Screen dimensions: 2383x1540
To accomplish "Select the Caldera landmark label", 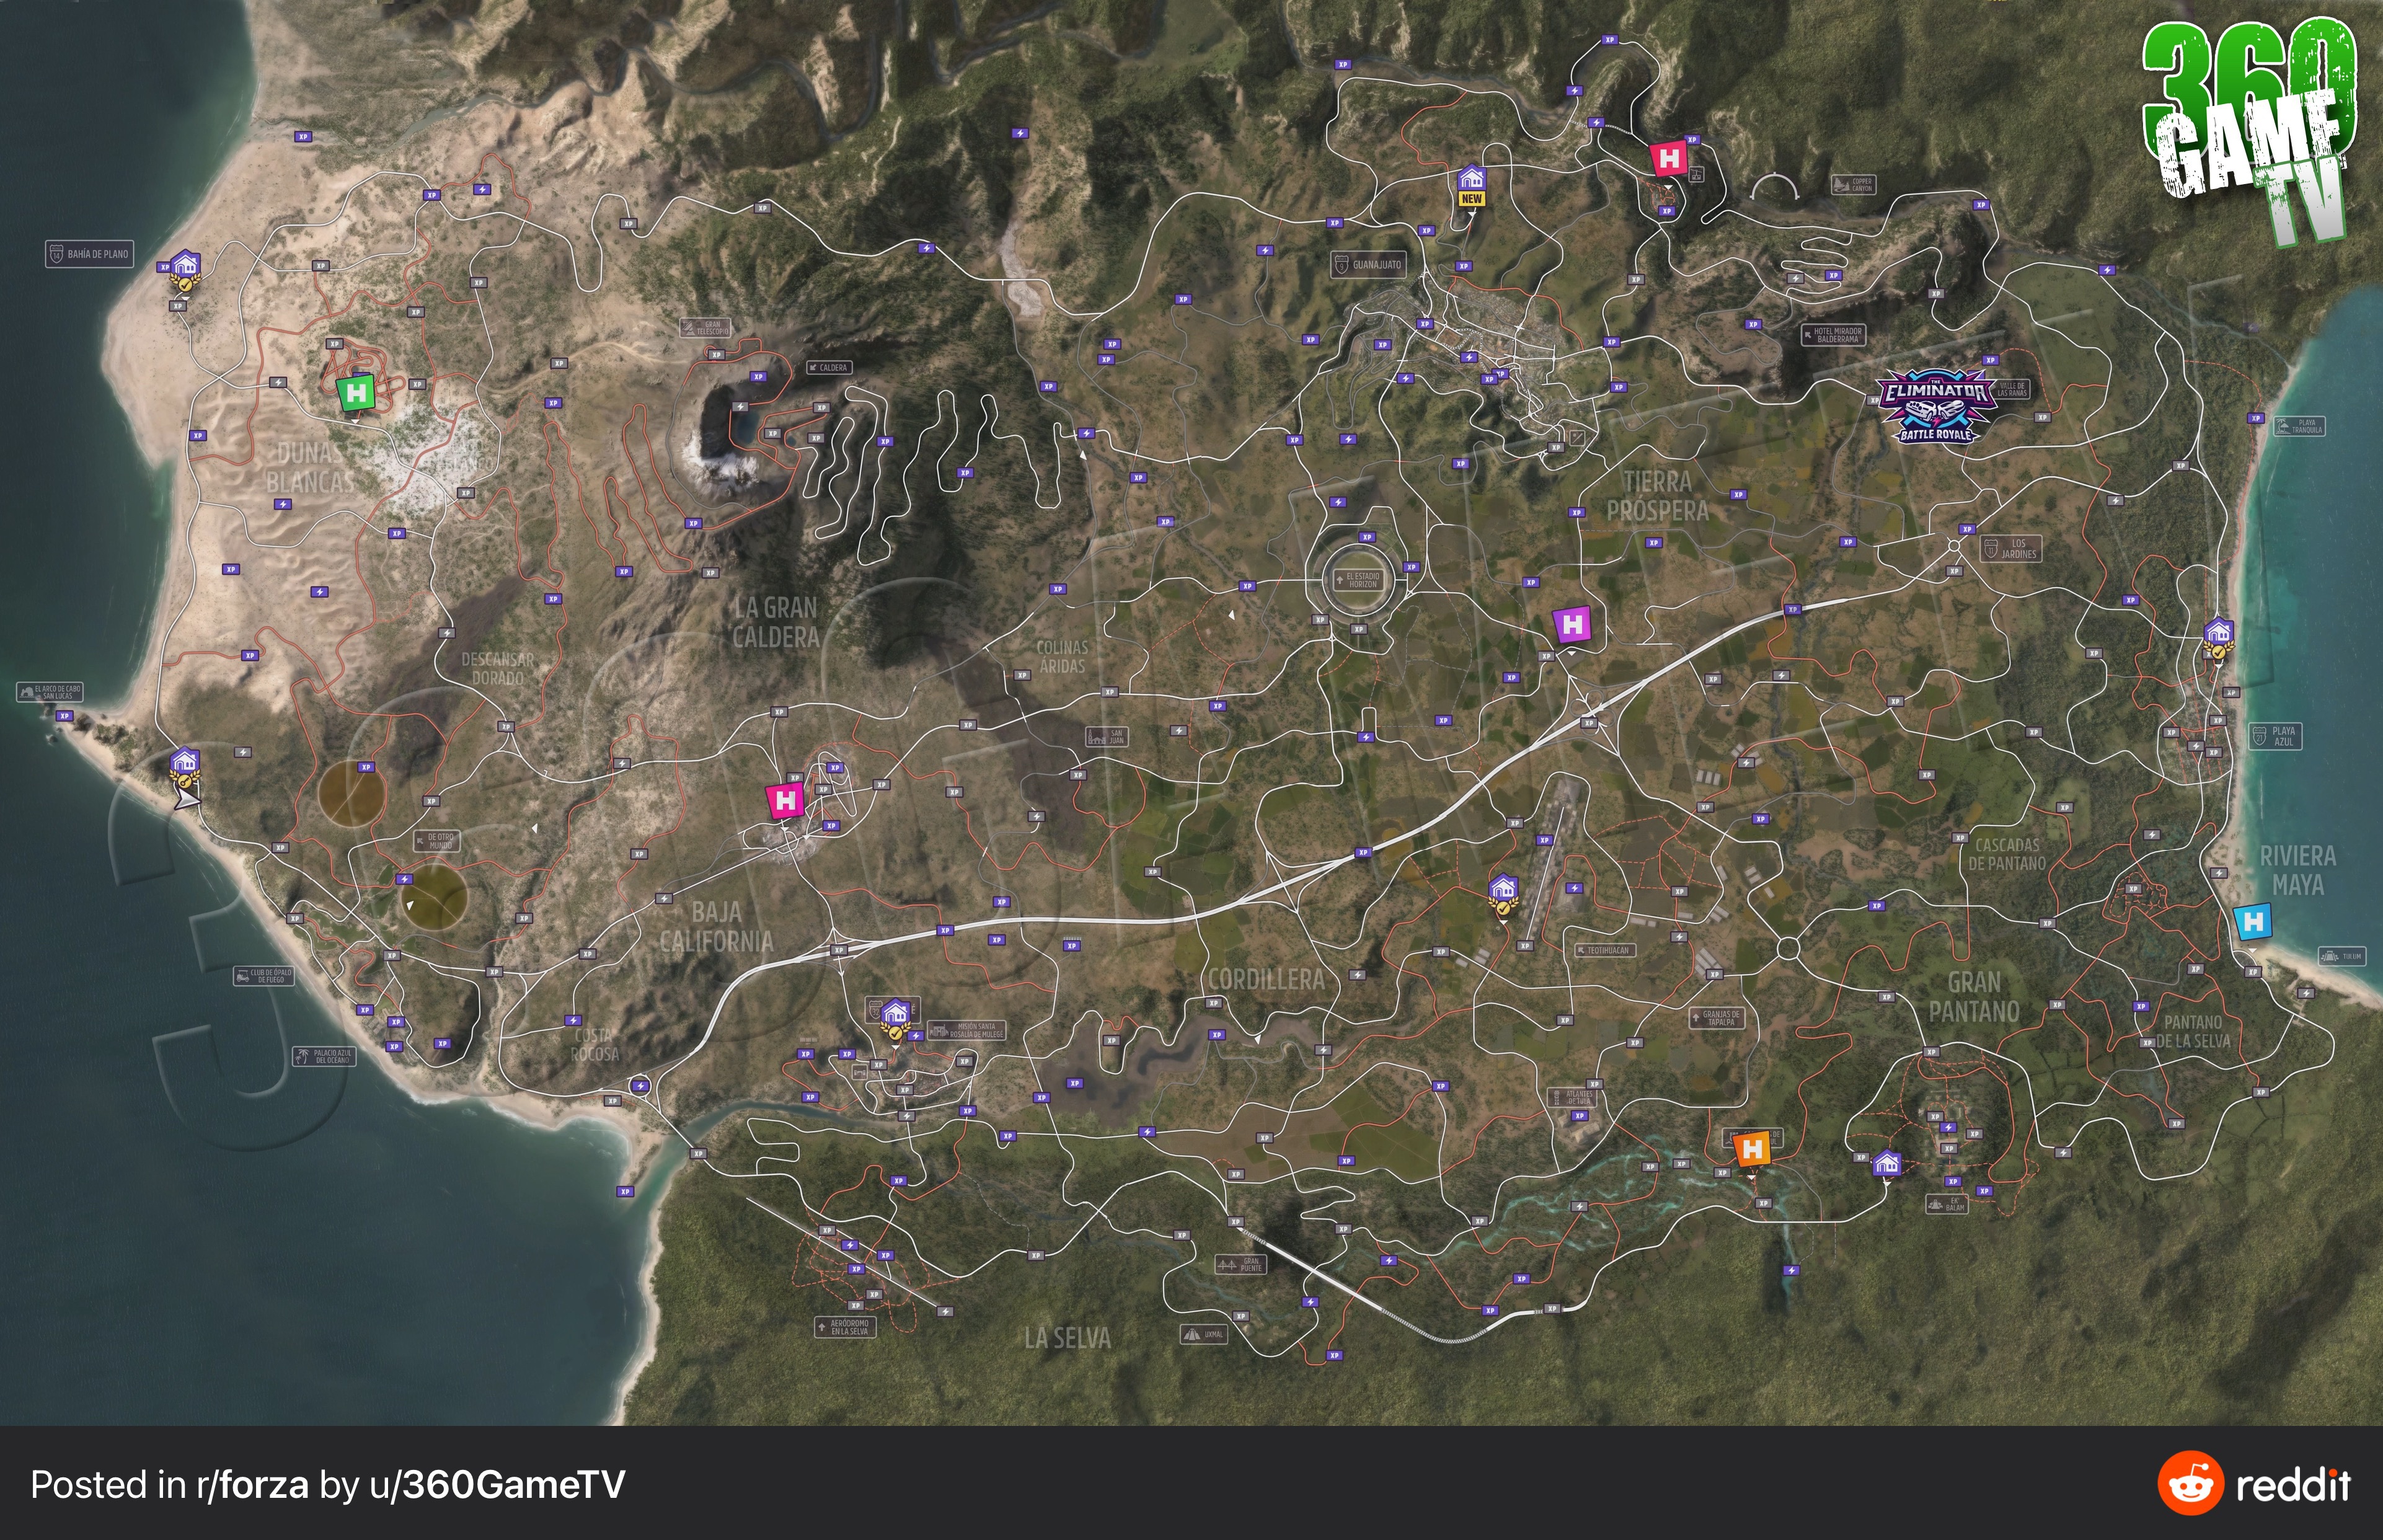I will pyautogui.click(x=829, y=368).
